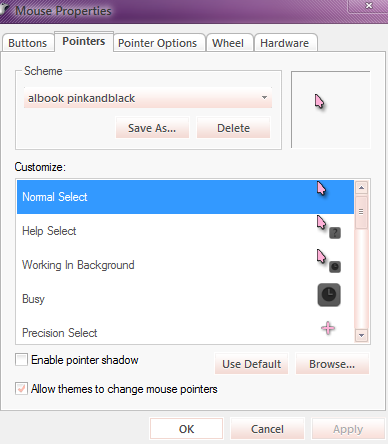Open the albook pinkandblack scheme dropdown
388x444 pixels.
pyautogui.click(x=148, y=98)
